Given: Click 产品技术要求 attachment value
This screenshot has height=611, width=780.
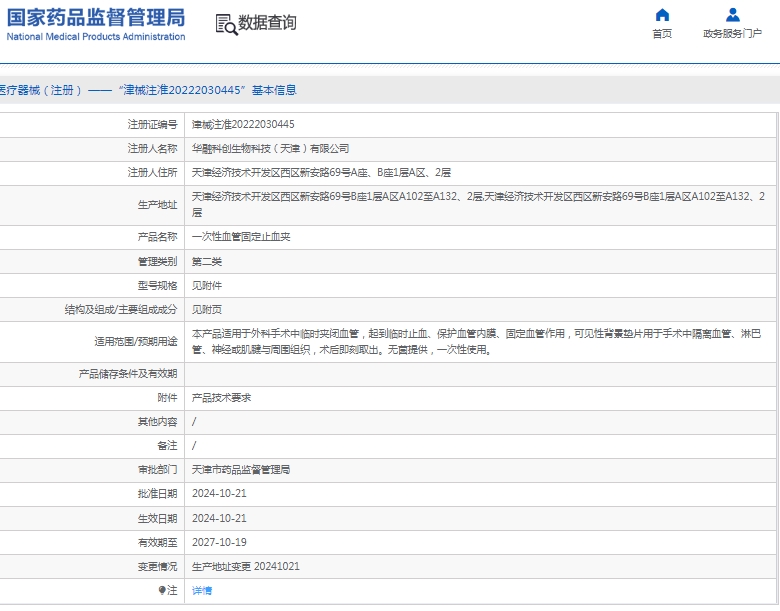Looking at the screenshot, I should pyautogui.click(x=221, y=398).
